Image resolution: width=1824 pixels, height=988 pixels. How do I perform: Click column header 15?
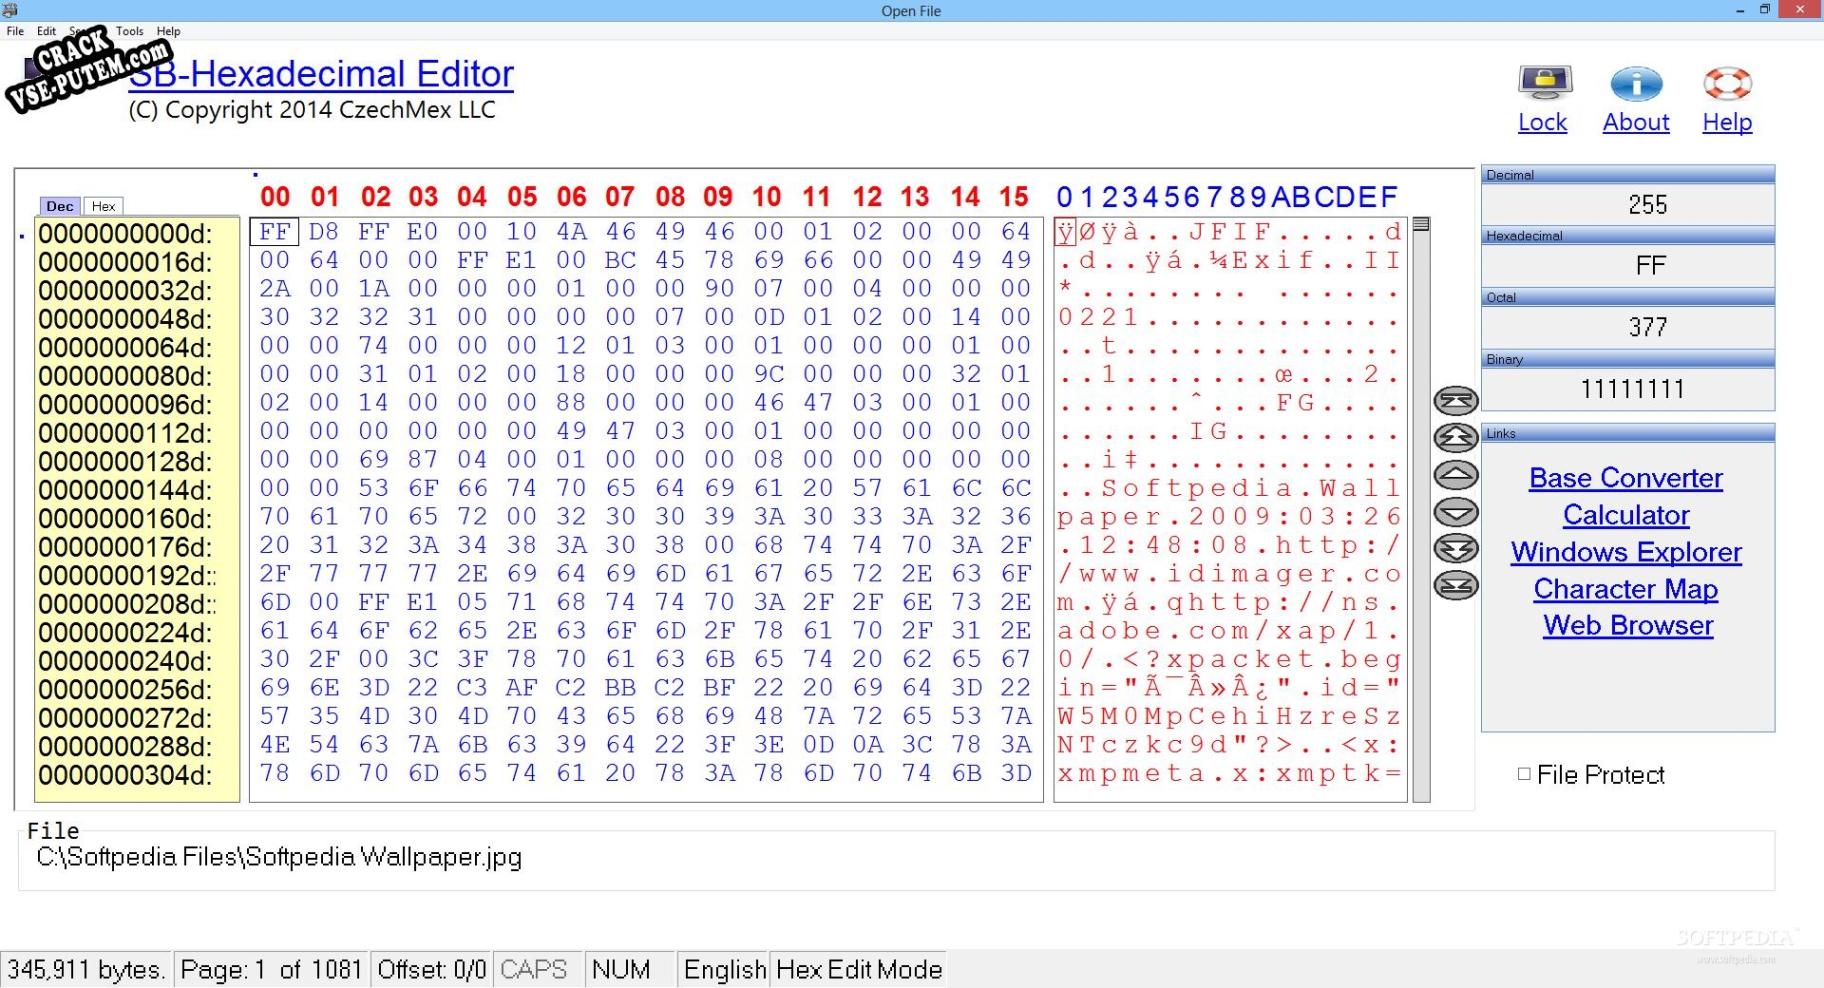[1014, 197]
